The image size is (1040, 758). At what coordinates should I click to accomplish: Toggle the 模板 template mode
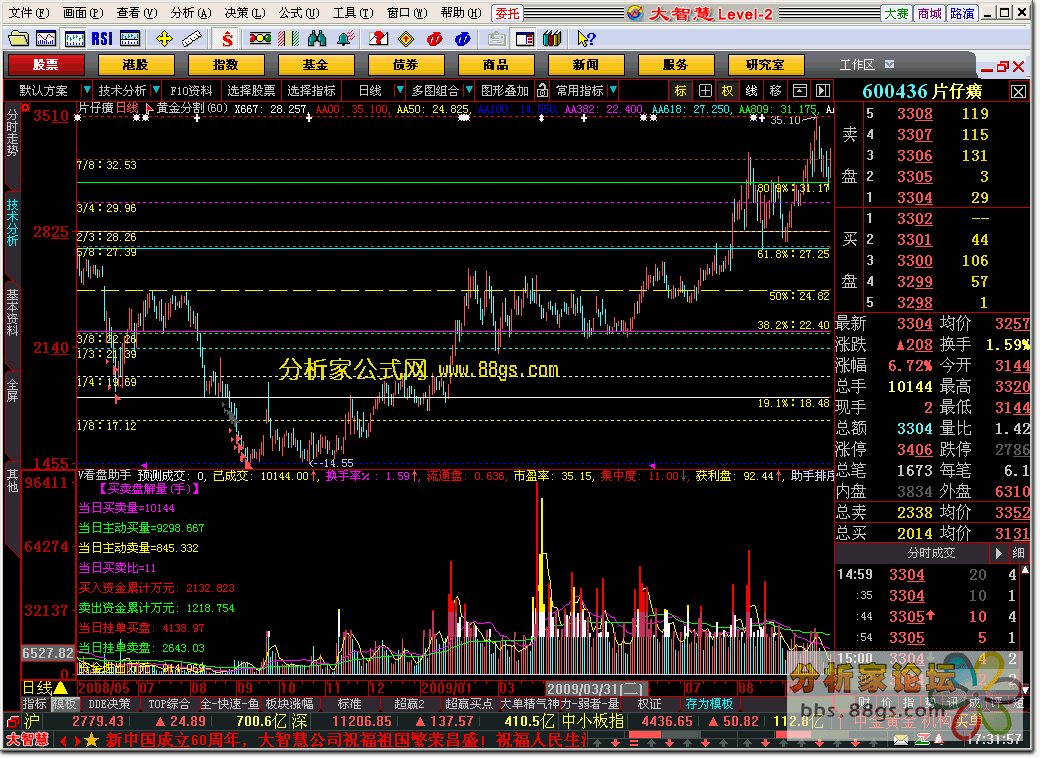coord(64,704)
